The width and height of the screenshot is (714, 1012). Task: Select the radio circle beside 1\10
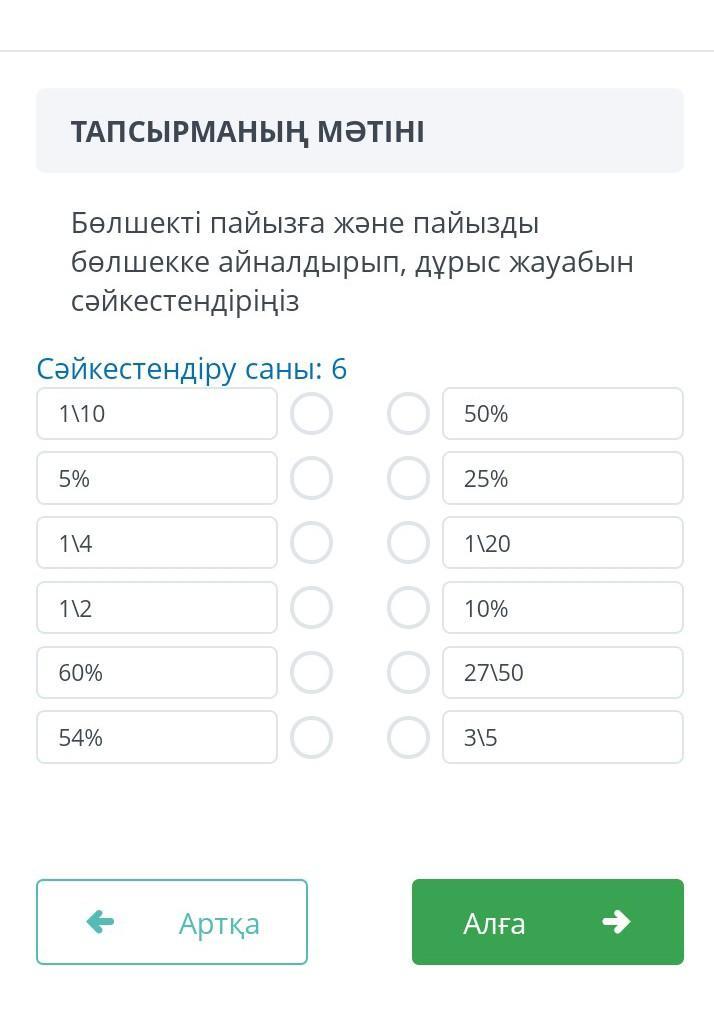311,414
